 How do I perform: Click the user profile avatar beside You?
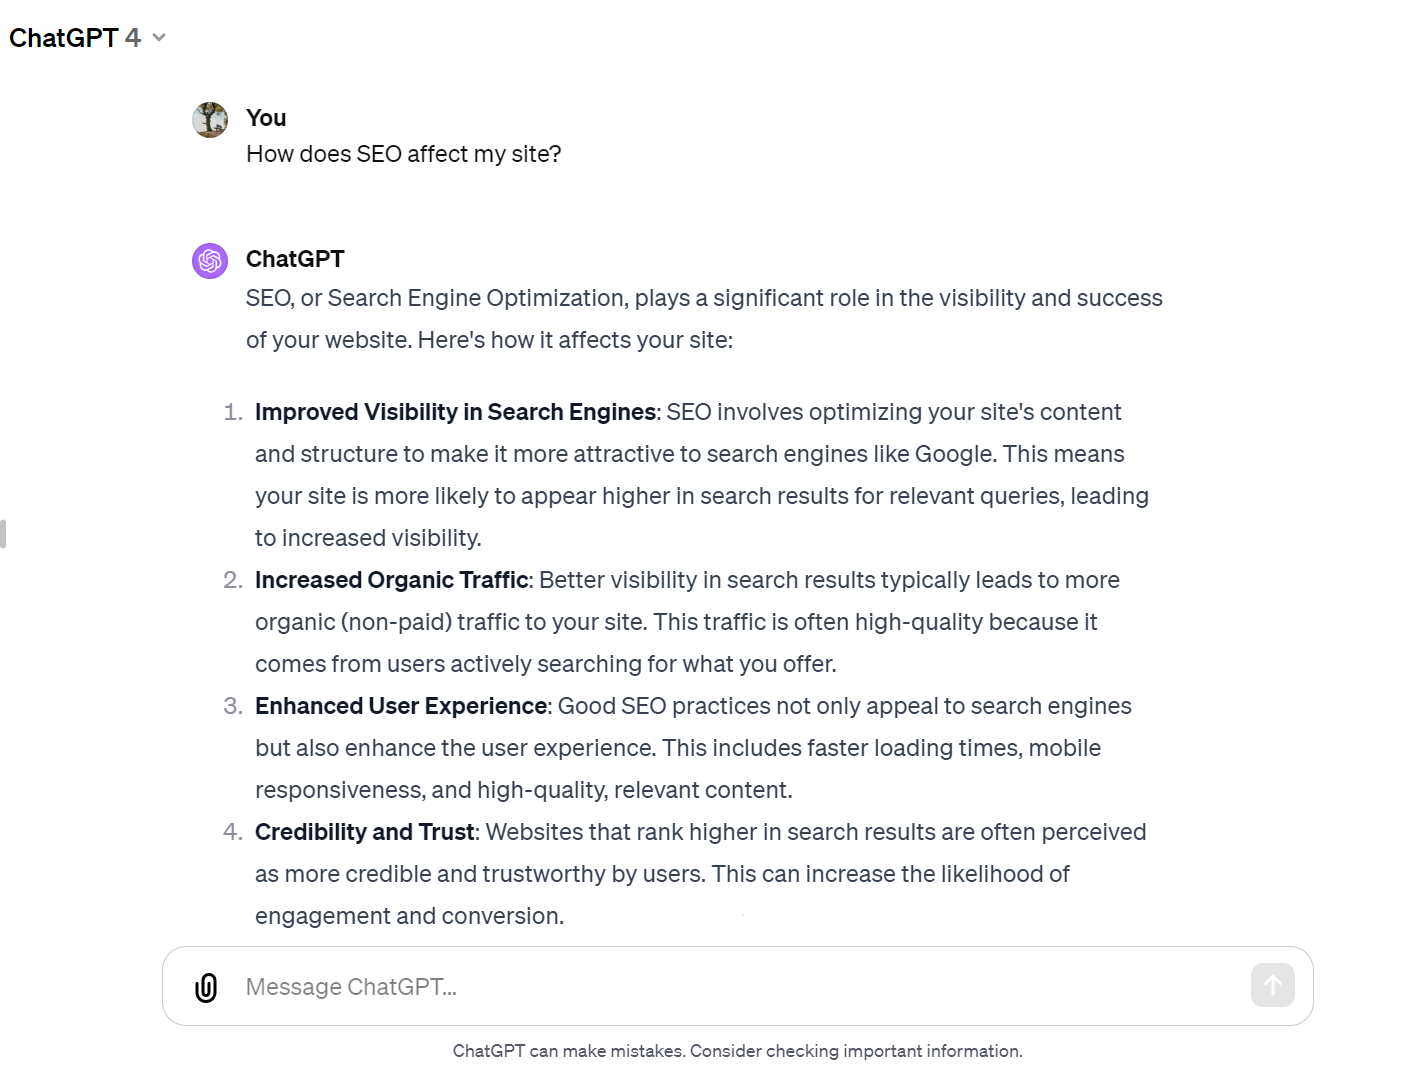coord(210,120)
